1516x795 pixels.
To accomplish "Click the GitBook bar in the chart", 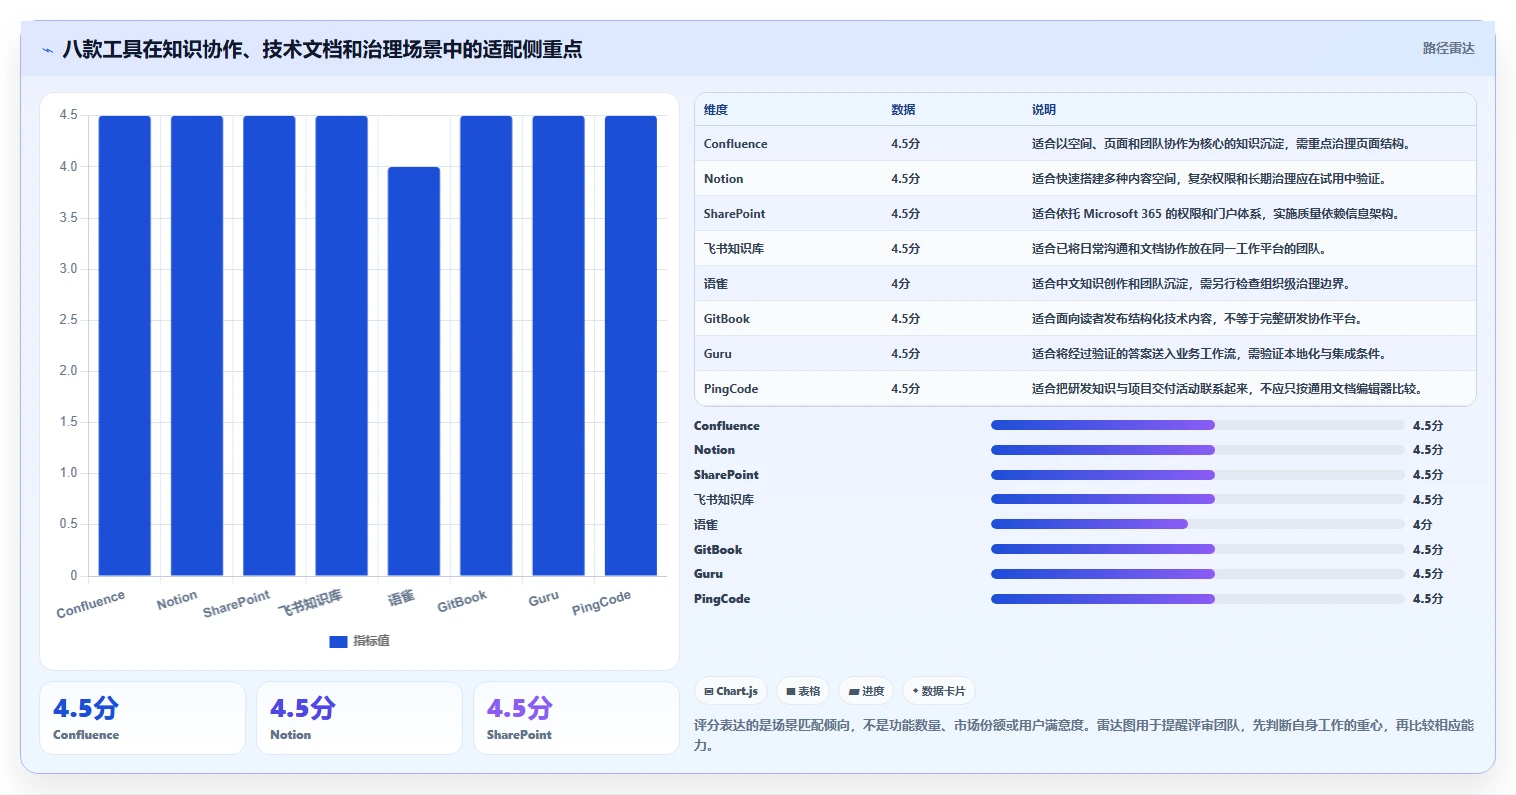I will tap(486, 346).
